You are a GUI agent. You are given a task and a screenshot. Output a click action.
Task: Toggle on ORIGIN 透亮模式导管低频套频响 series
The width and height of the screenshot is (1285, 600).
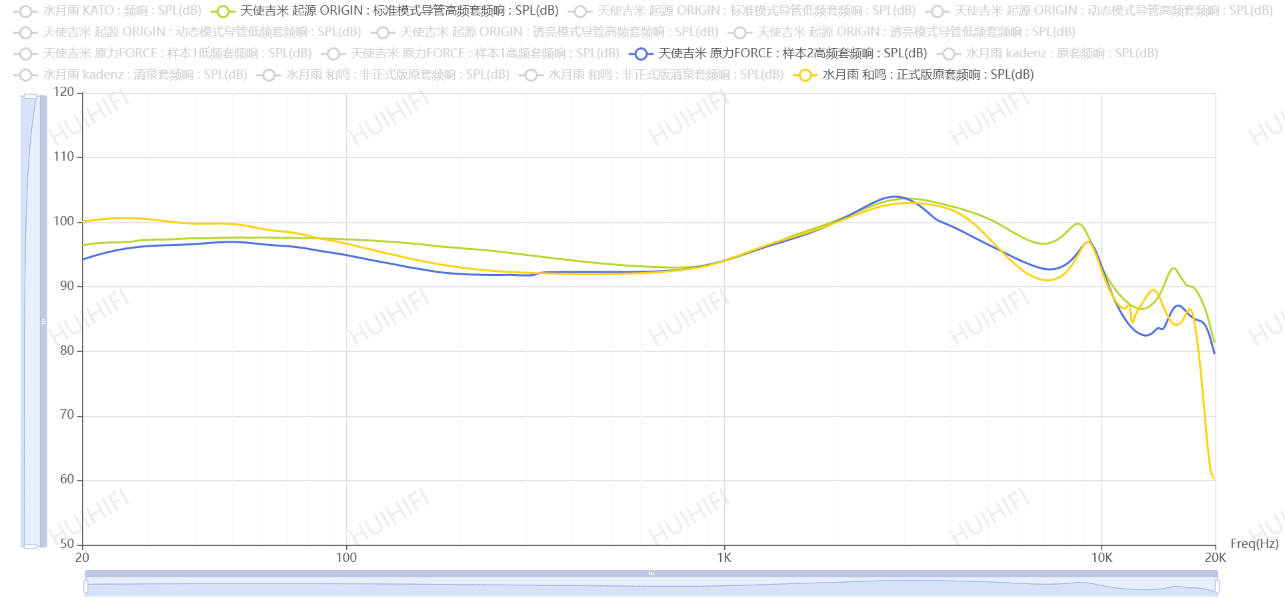pos(742,32)
